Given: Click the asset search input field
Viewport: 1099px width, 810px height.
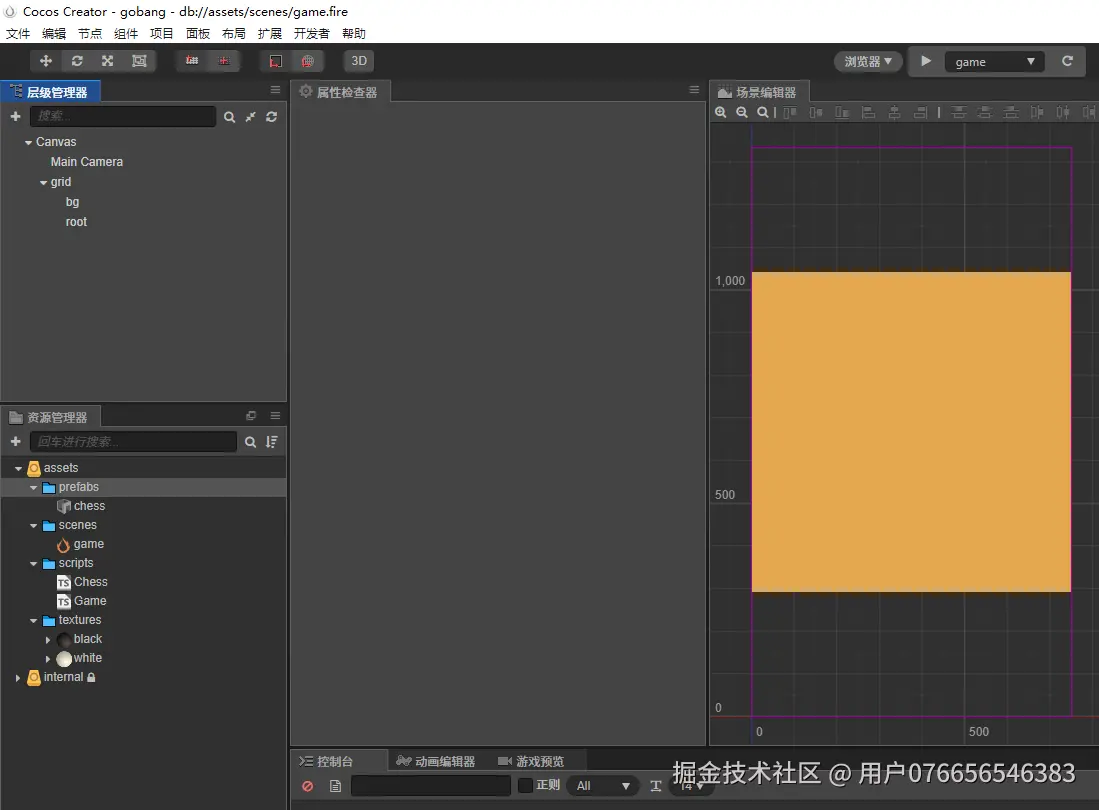Looking at the screenshot, I should point(135,442).
